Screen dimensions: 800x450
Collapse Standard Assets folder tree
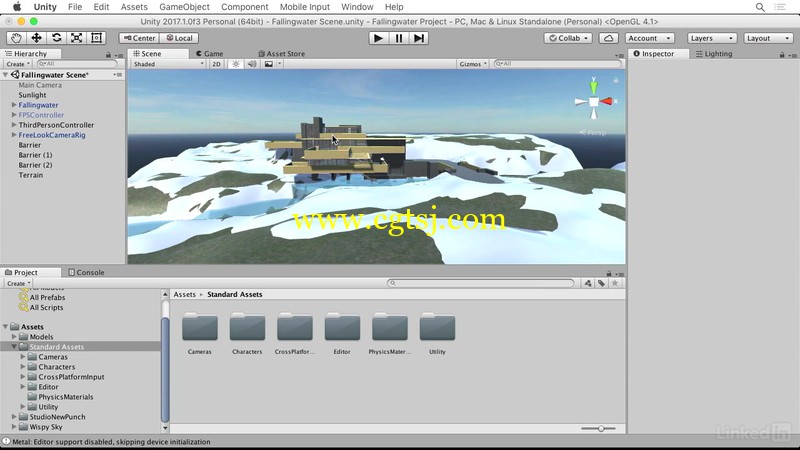click(x=14, y=346)
